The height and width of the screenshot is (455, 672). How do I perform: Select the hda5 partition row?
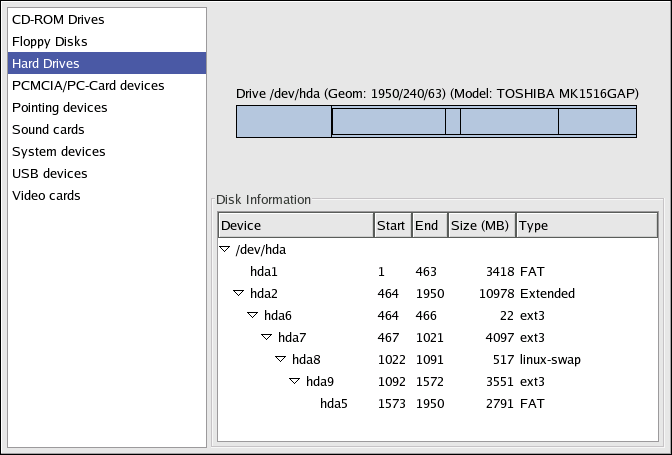pos(334,404)
